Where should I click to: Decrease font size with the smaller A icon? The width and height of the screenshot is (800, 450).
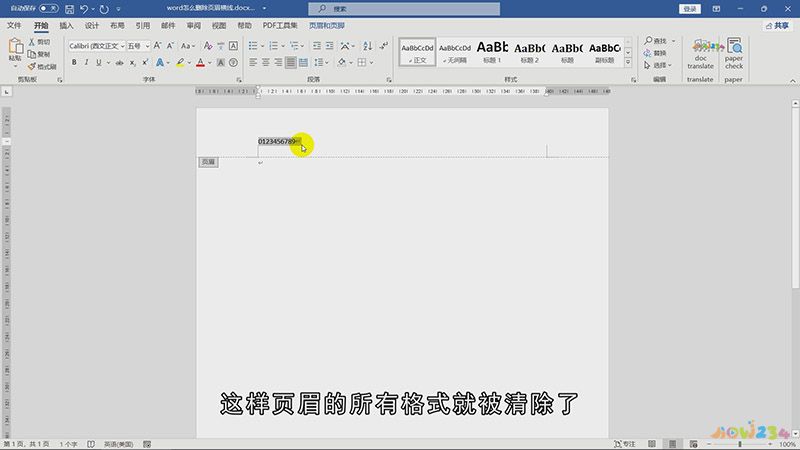pos(170,46)
